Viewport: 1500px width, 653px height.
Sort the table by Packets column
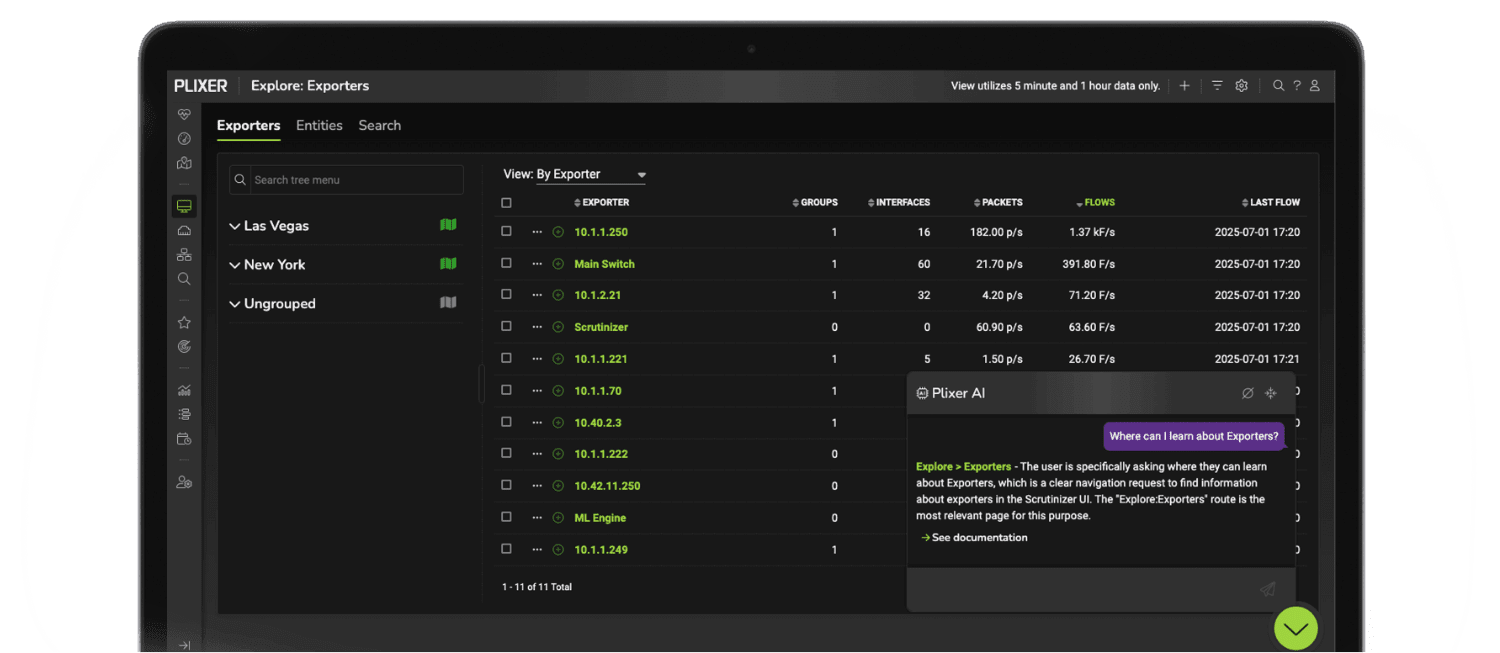click(x=998, y=203)
